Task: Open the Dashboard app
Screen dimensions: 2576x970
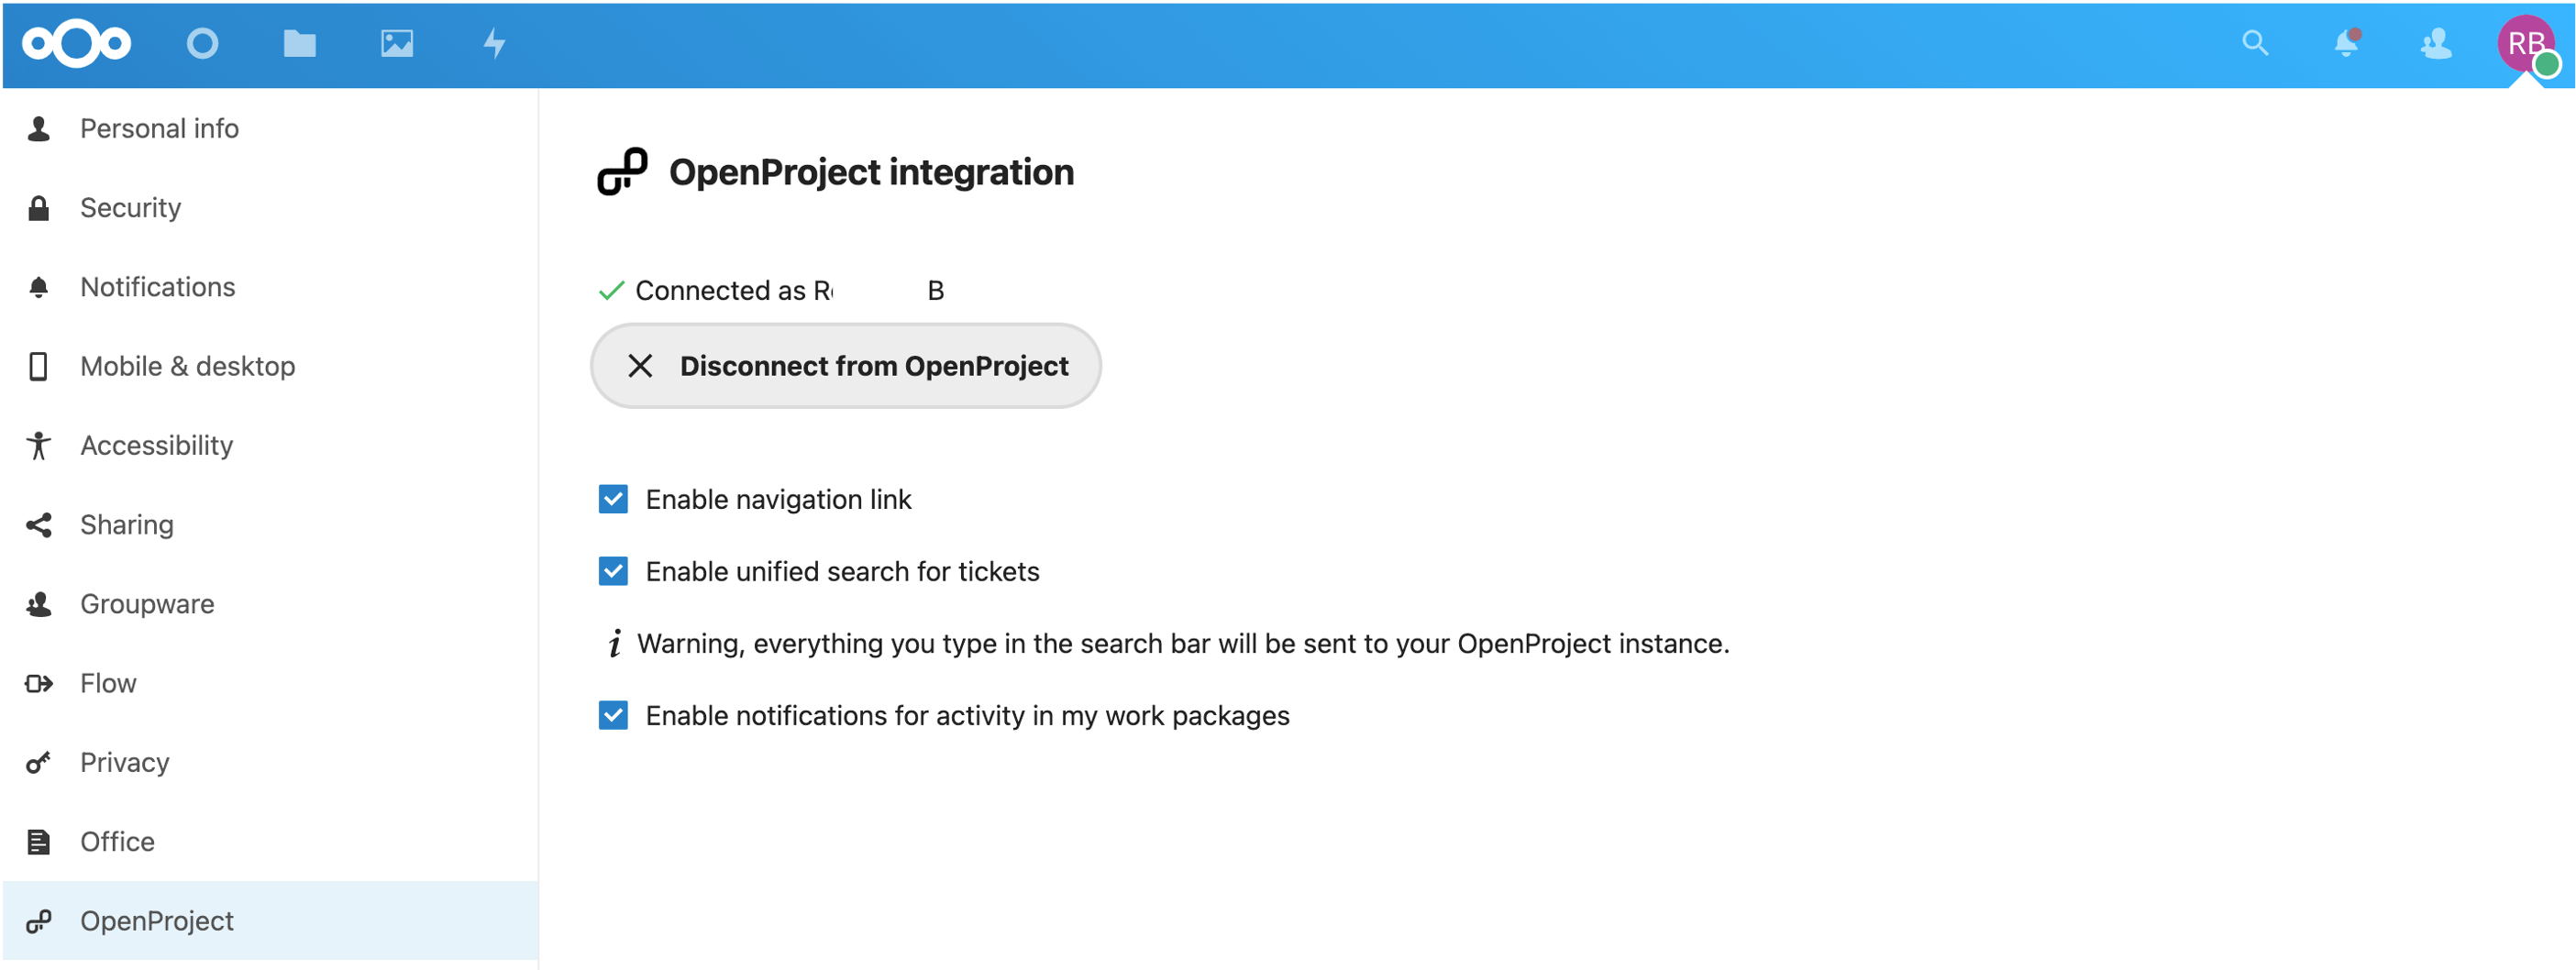Action: pyautogui.click(x=203, y=43)
